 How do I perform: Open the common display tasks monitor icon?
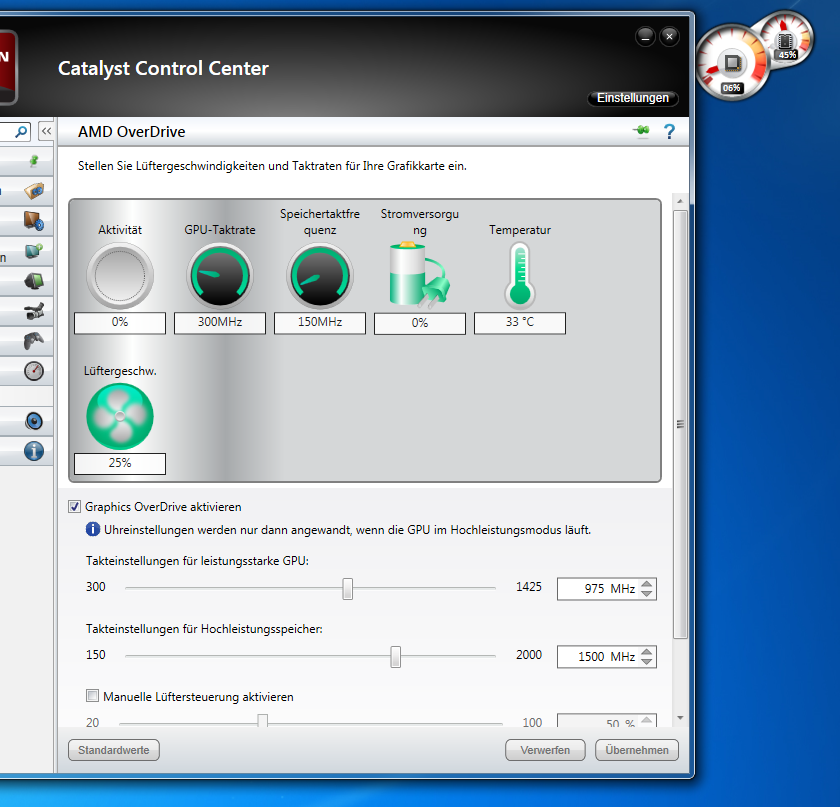tap(34, 251)
